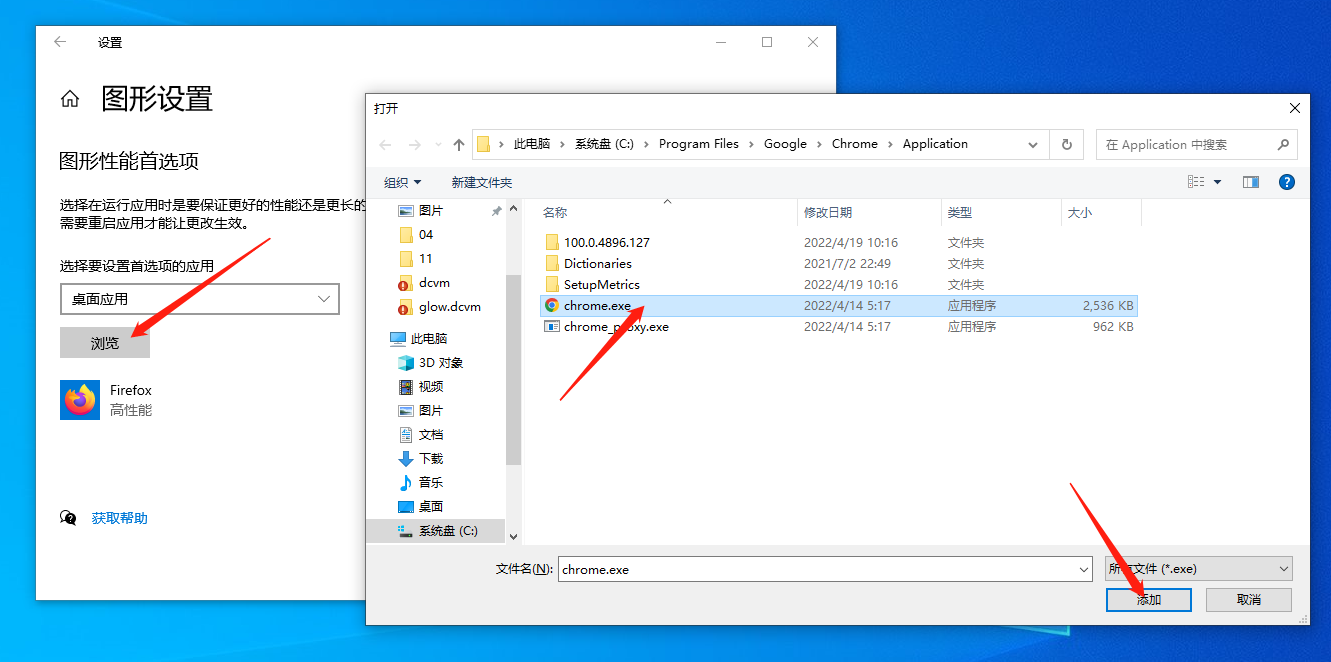Sort files by the 名称 column header
This screenshot has width=1331, height=662.
click(x=555, y=213)
